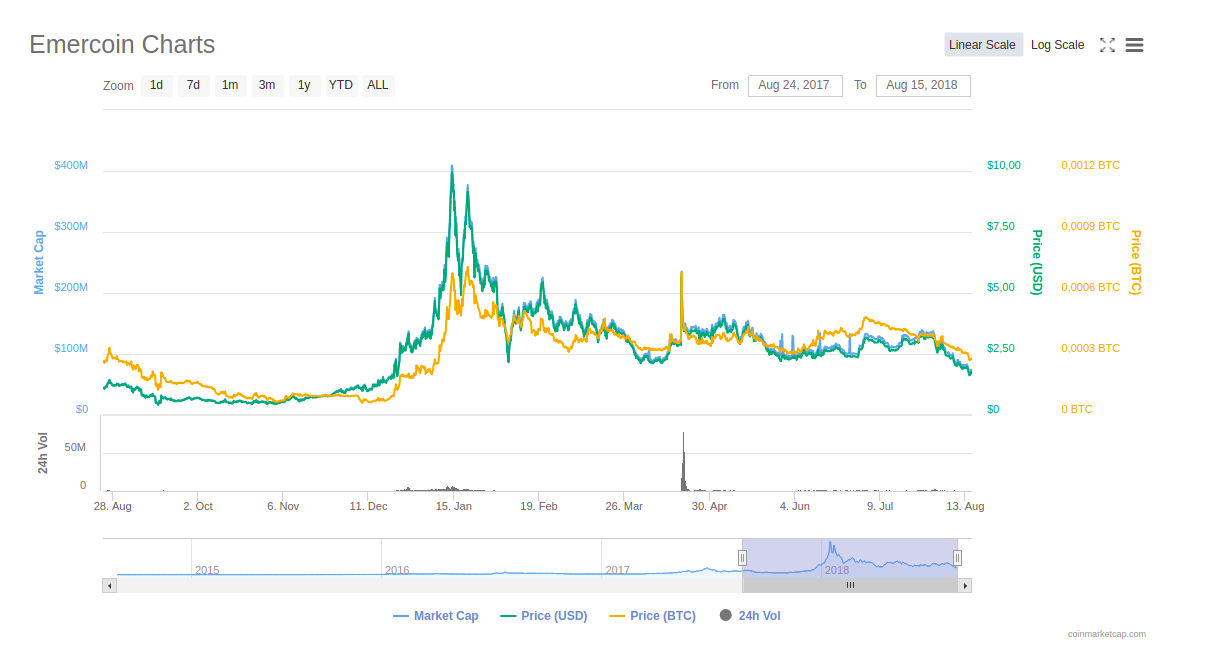The height and width of the screenshot is (661, 1209).
Task: Click the 15. Jan date label
Action: pyautogui.click(x=454, y=506)
